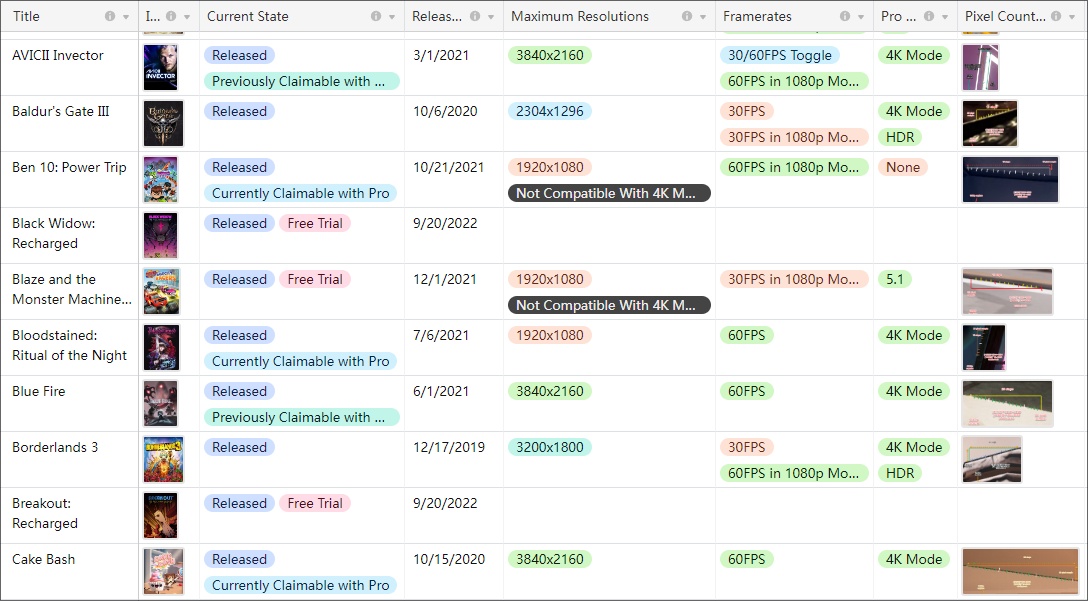Open the Pro column dropdown arrow
The image size is (1088, 601).
pos(945,17)
